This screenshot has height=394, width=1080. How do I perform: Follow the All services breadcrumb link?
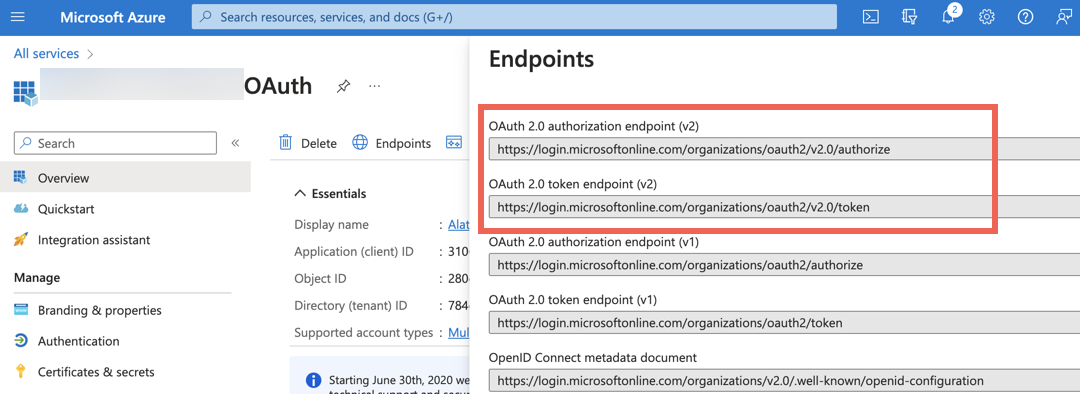tap(46, 54)
